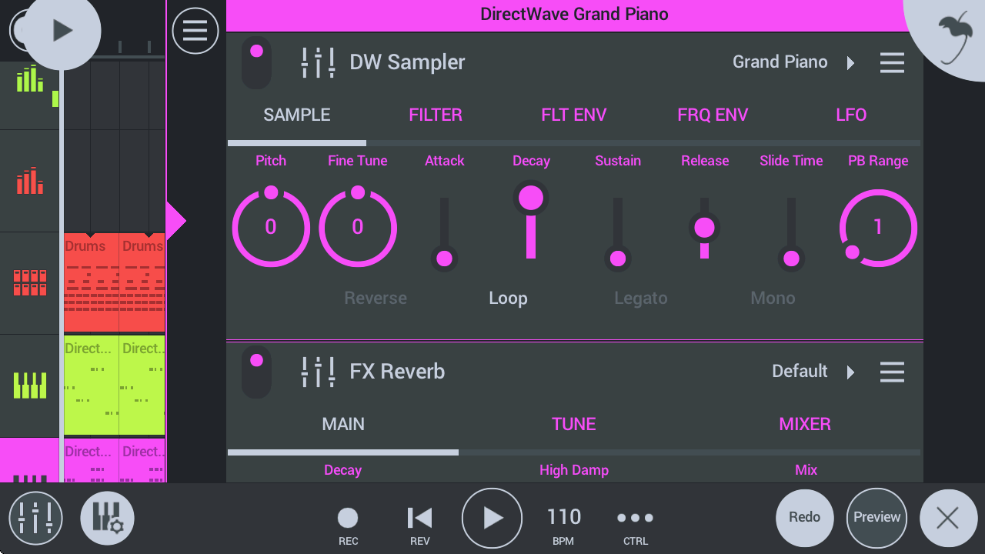Select the red mixer bars track icon
Viewport: 985px width, 554px height.
click(30, 181)
